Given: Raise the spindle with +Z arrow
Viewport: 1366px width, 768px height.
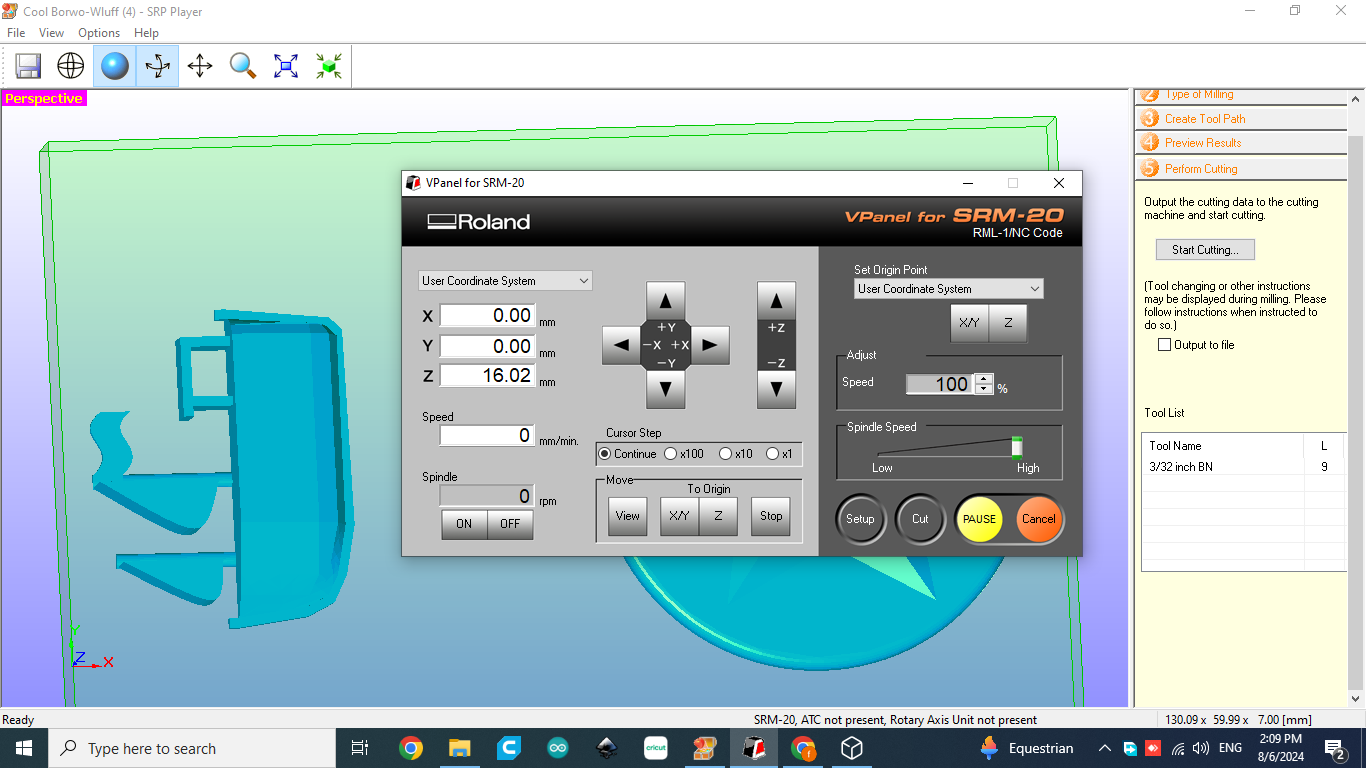Looking at the screenshot, I should [776, 299].
